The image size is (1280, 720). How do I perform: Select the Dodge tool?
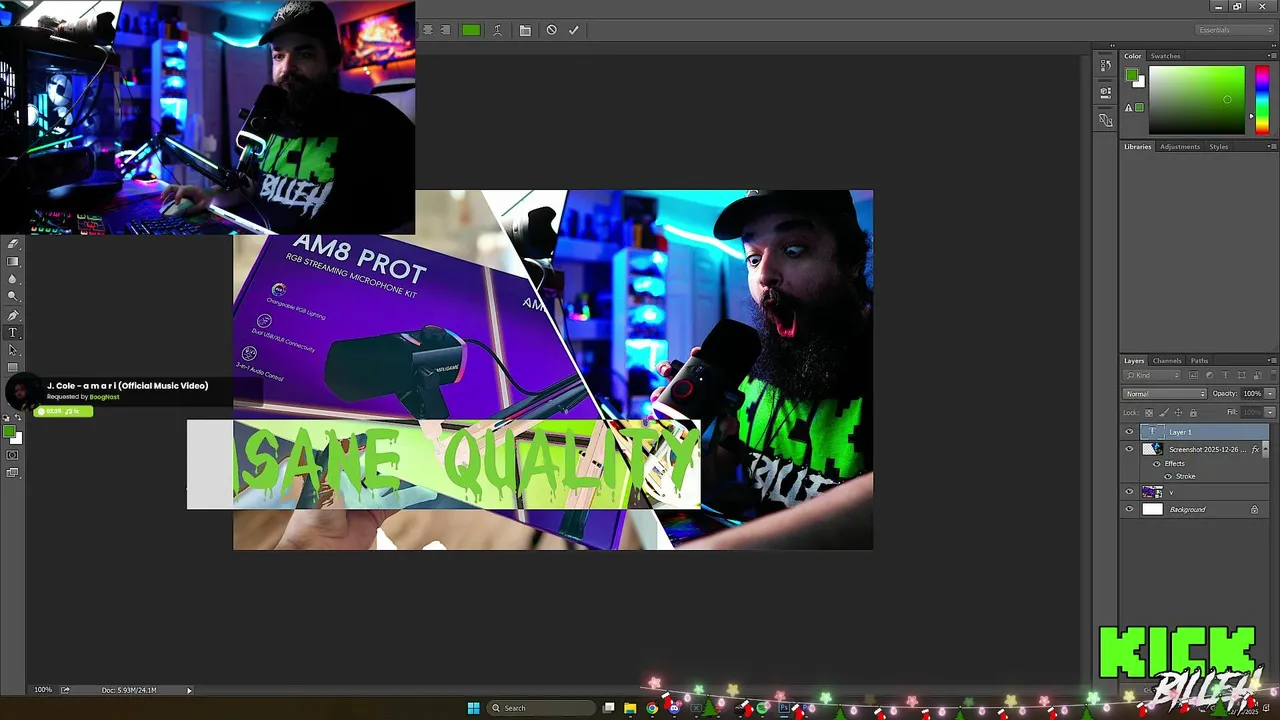(13, 296)
